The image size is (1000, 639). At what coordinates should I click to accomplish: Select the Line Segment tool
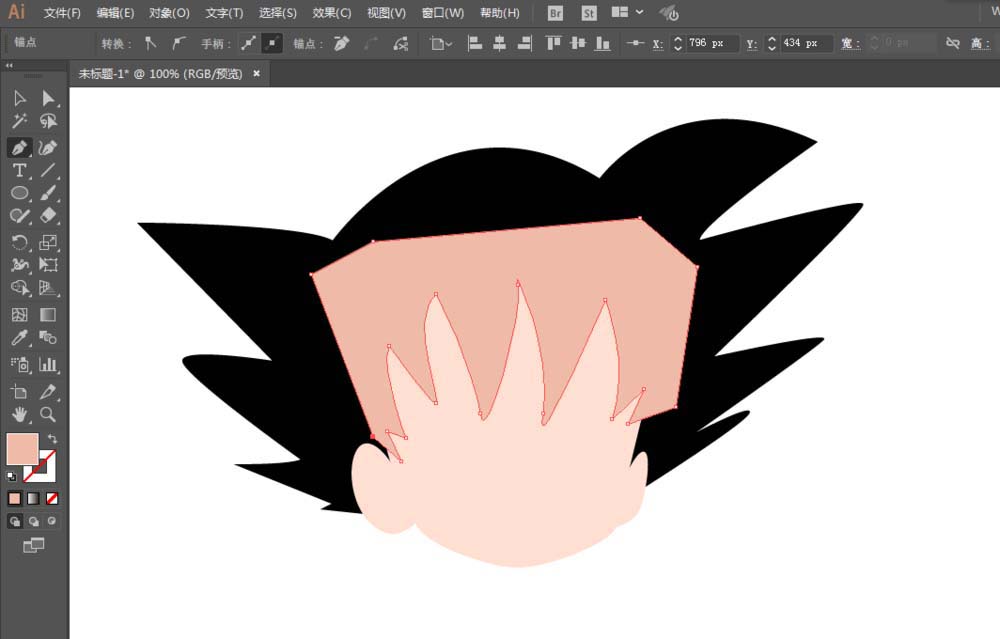pos(48,170)
